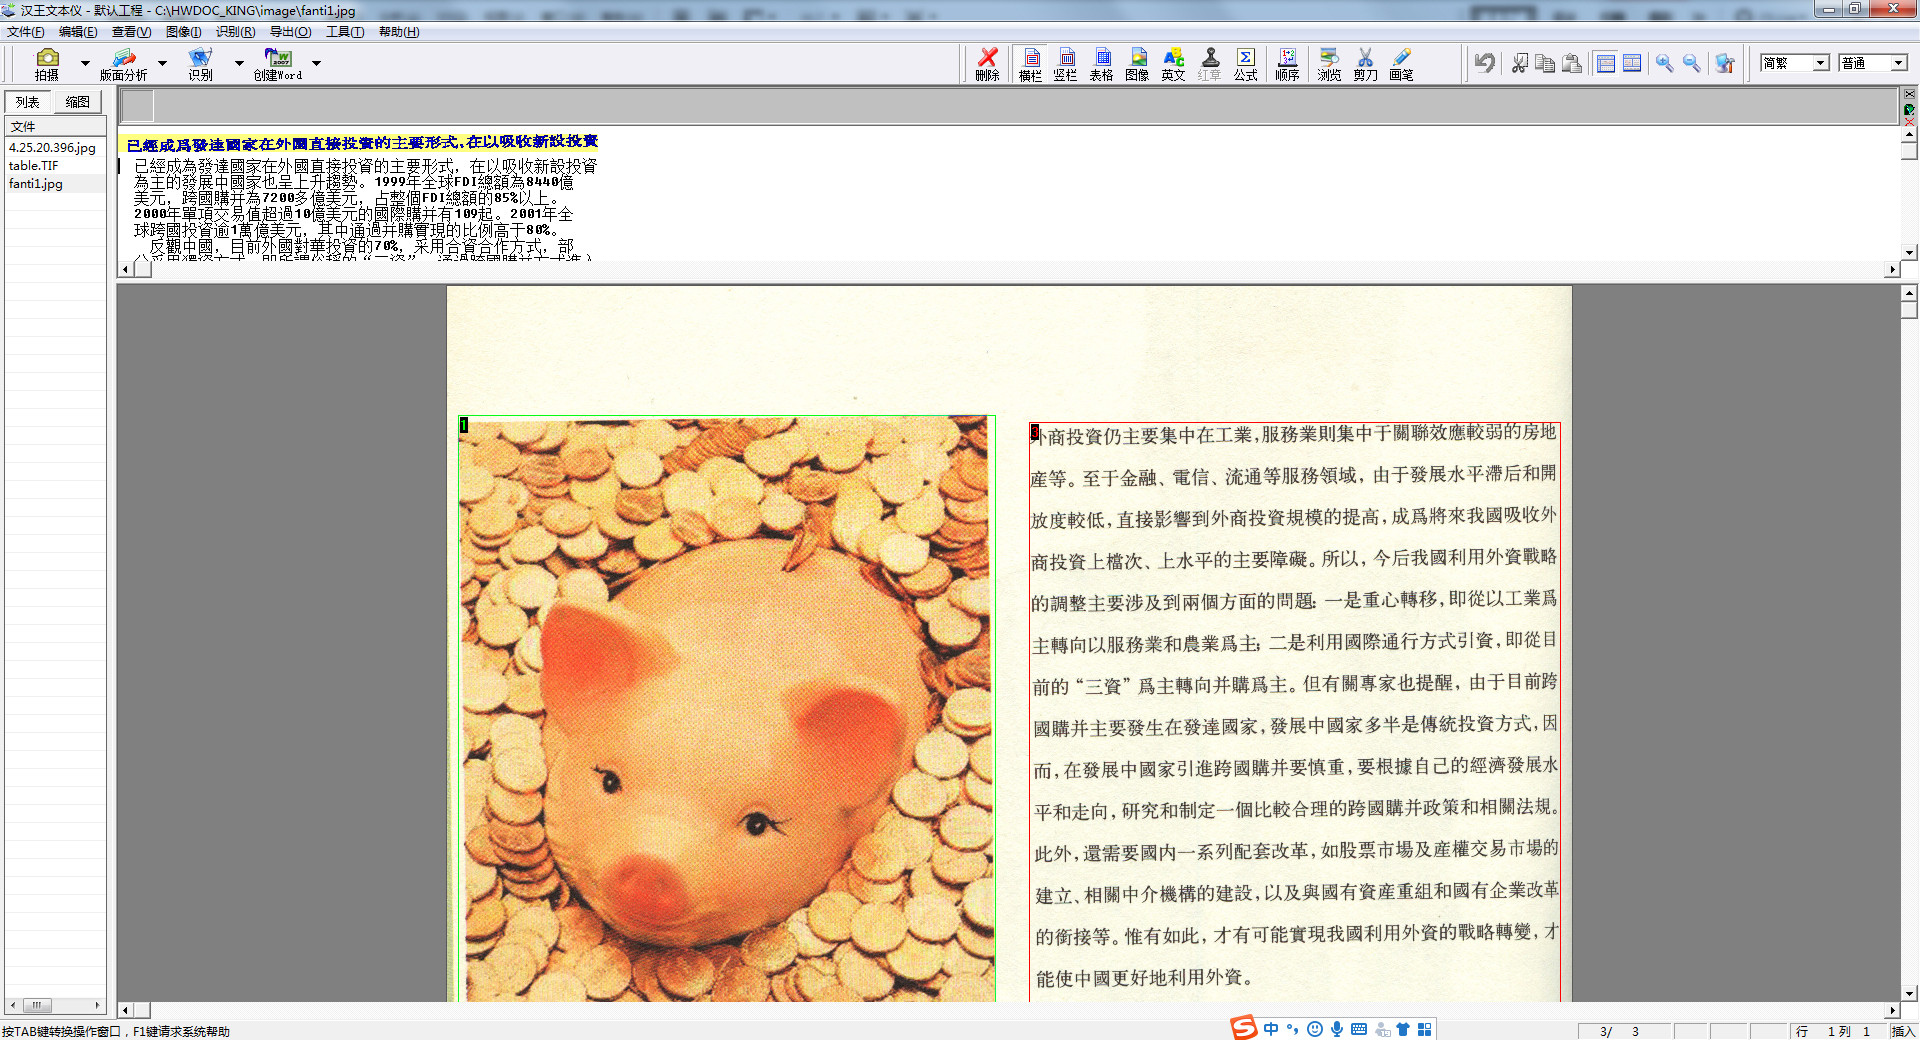Click the Sogou microphone voice input icon
1920x1040 pixels.
click(x=1337, y=1029)
